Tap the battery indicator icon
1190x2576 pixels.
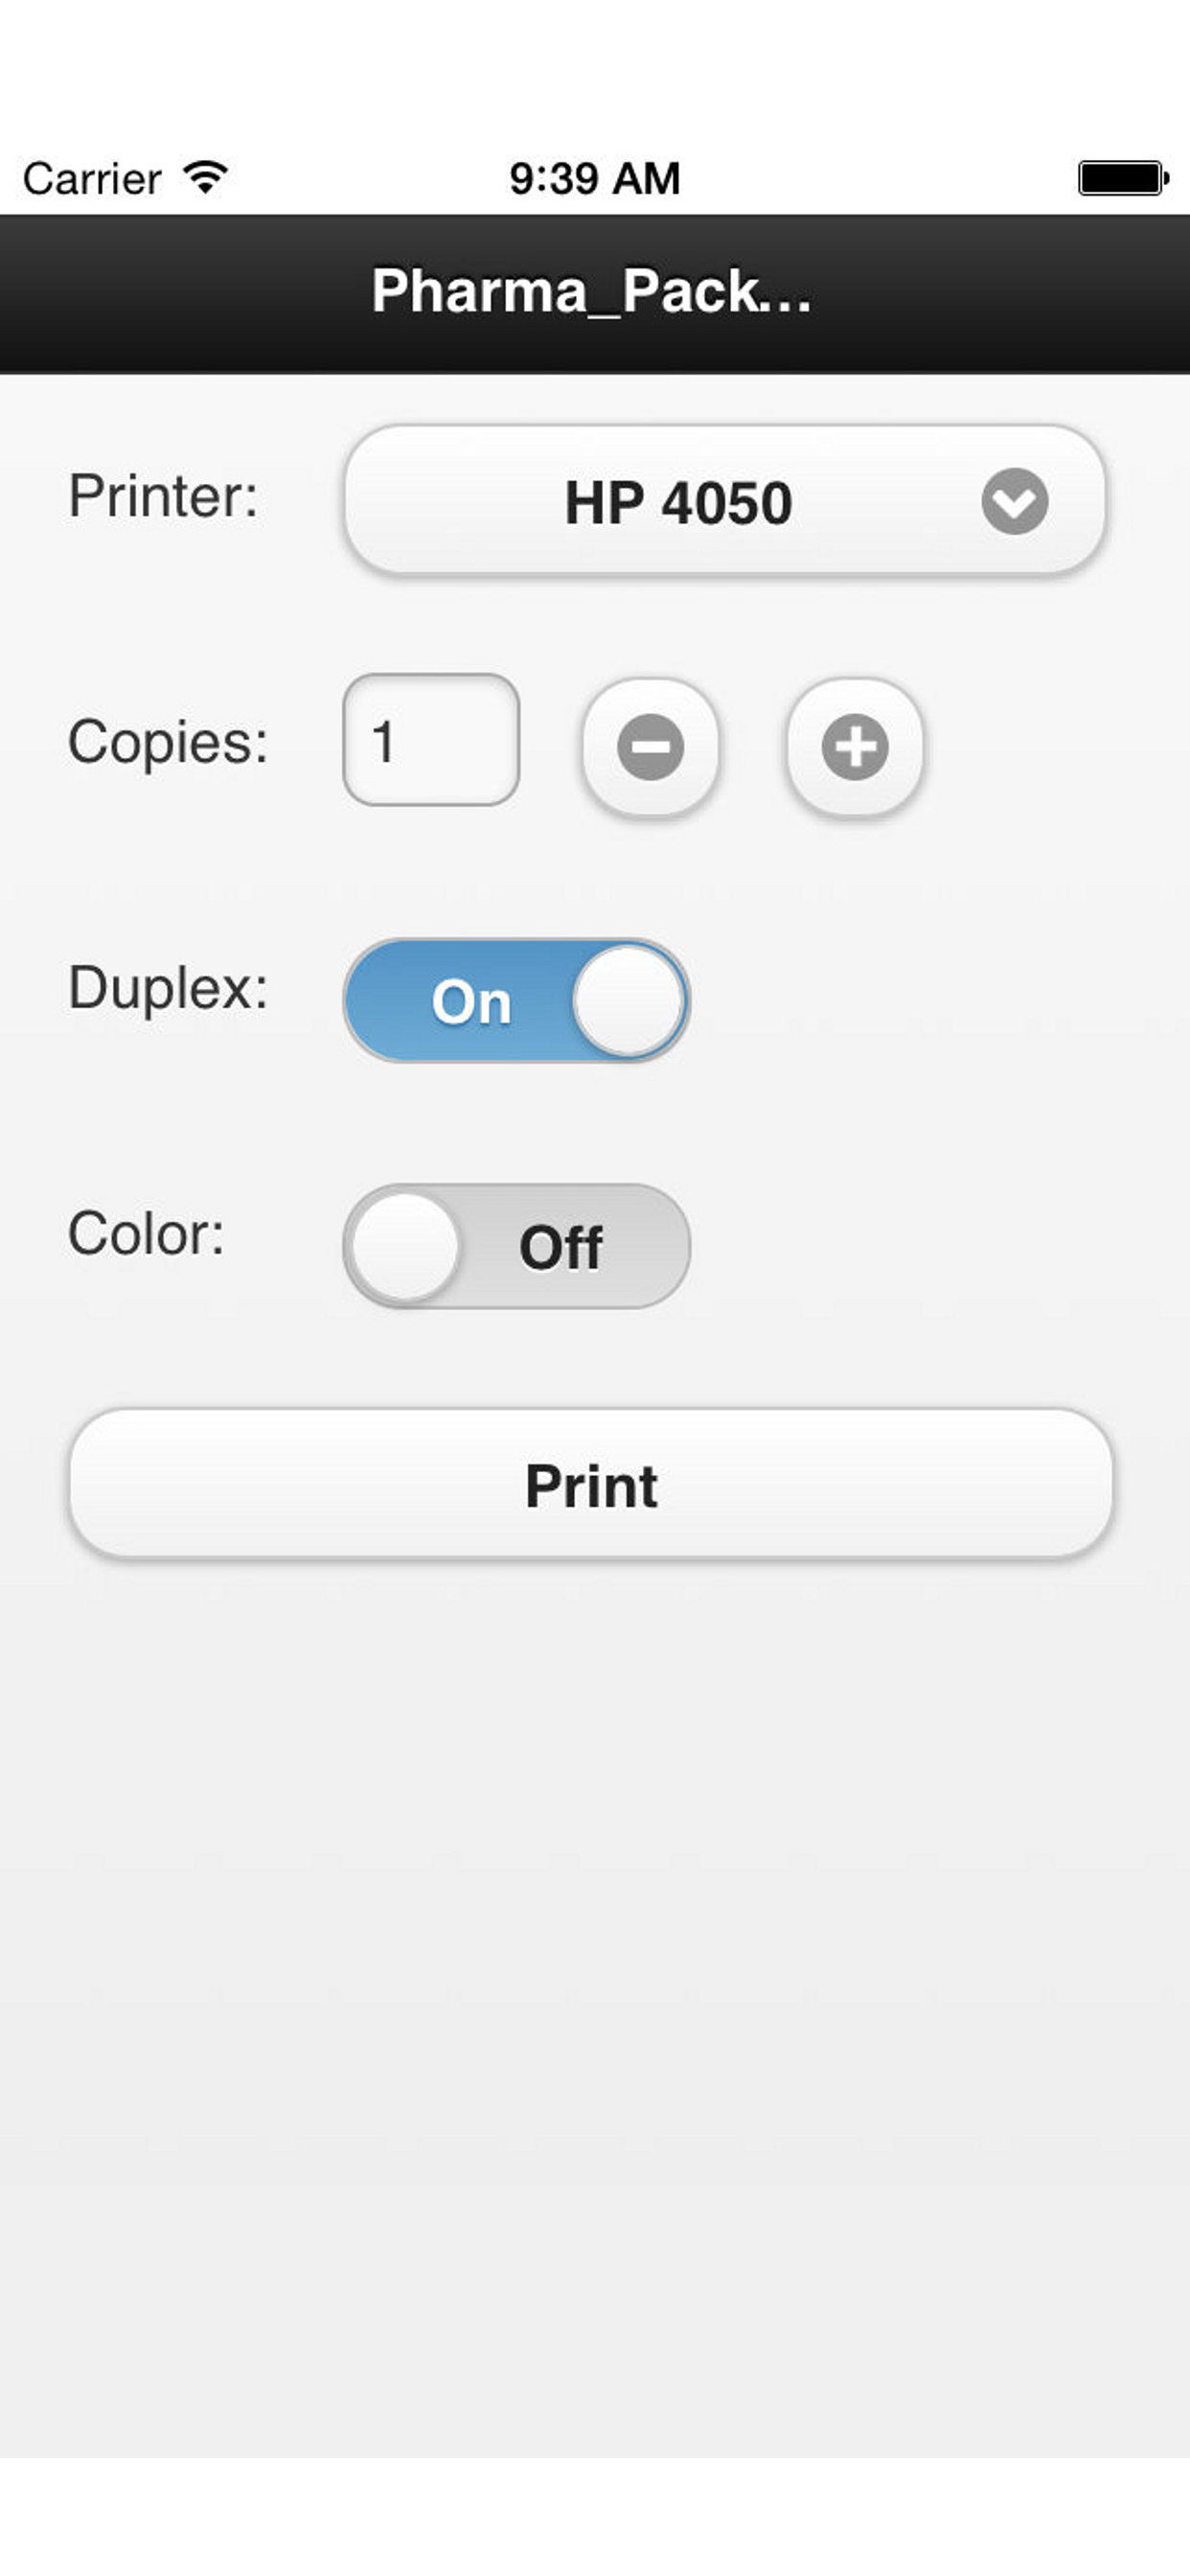point(1123,178)
